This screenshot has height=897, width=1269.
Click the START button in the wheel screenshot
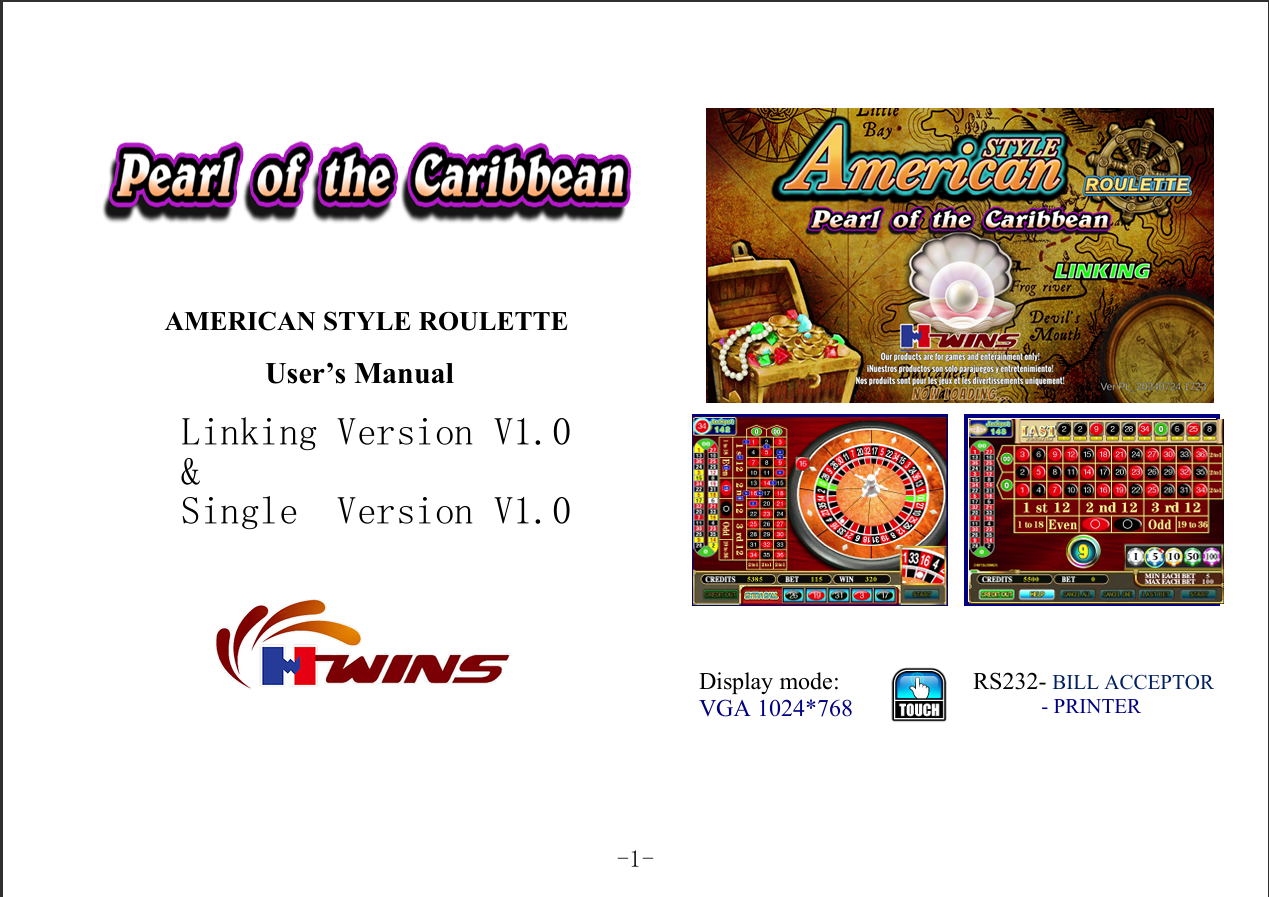(921, 595)
